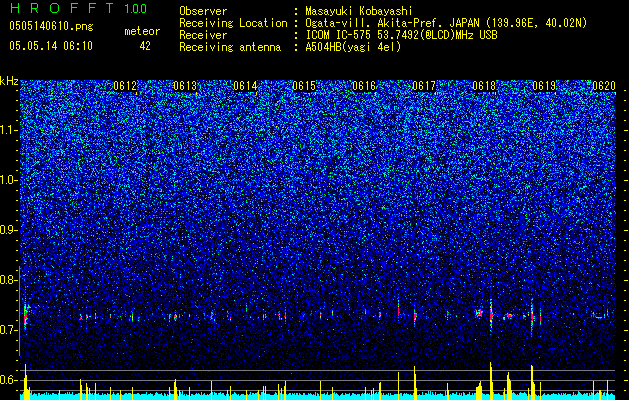The image size is (629, 400).
Task: Click the timestamp 05.05.14 06:10
Action: tap(51, 46)
